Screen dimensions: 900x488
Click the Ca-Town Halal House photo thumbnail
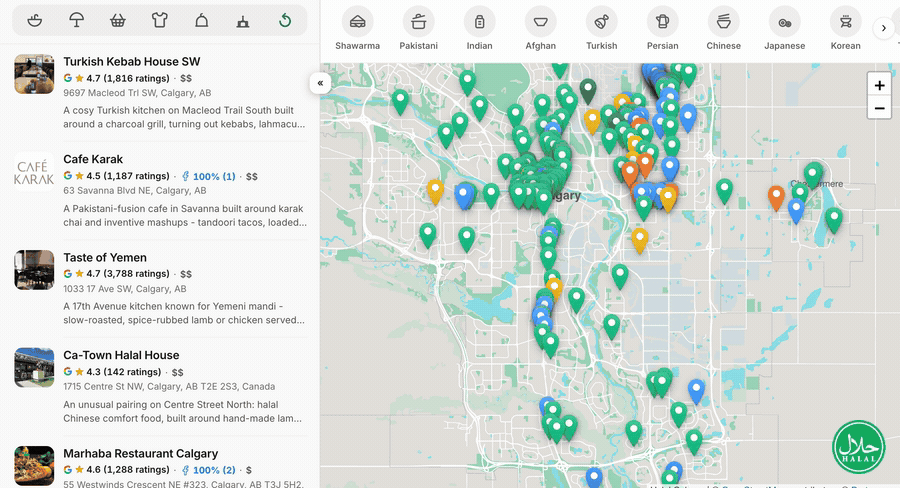pyautogui.click(x=34, y=367)
